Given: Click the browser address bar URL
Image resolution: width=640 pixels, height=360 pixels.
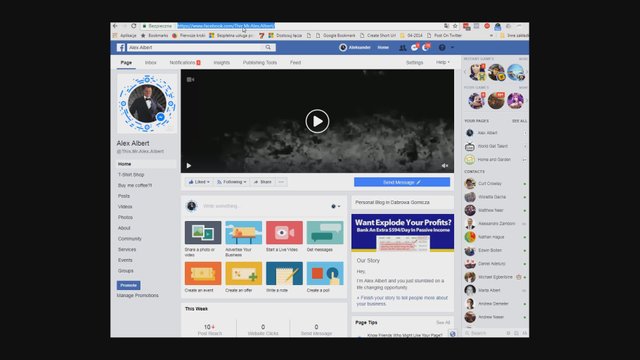Looking at the screenshot, I should point(226,26).
